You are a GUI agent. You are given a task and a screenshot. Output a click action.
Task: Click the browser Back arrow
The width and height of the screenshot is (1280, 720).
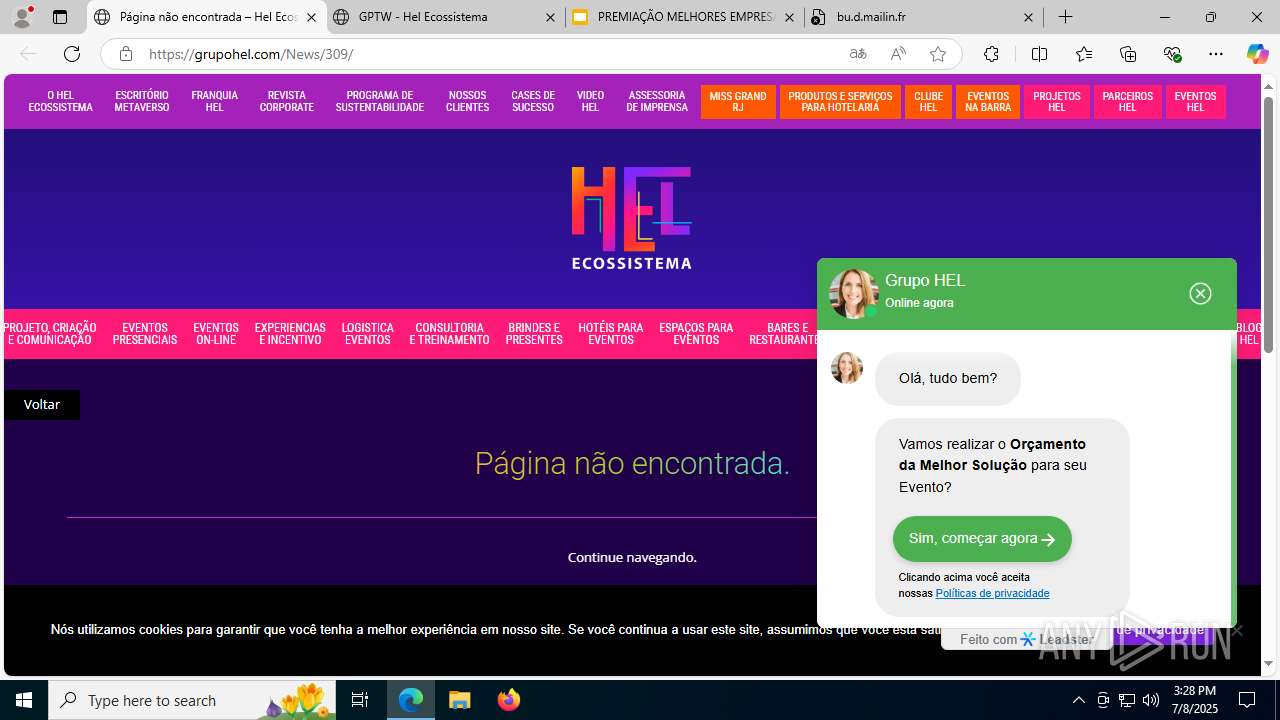click(28, 54)
